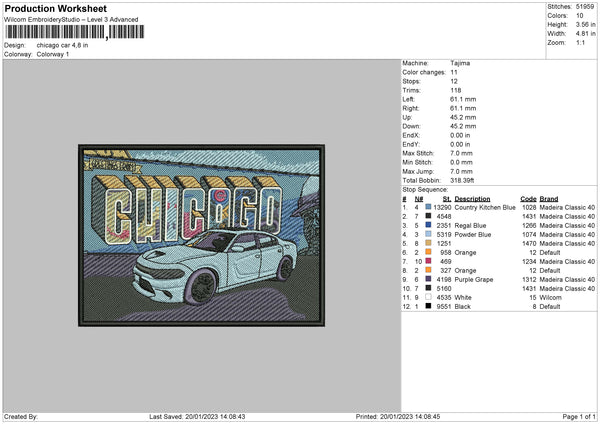Click the EndX value 0.00 in

click(x=460, y=135)
